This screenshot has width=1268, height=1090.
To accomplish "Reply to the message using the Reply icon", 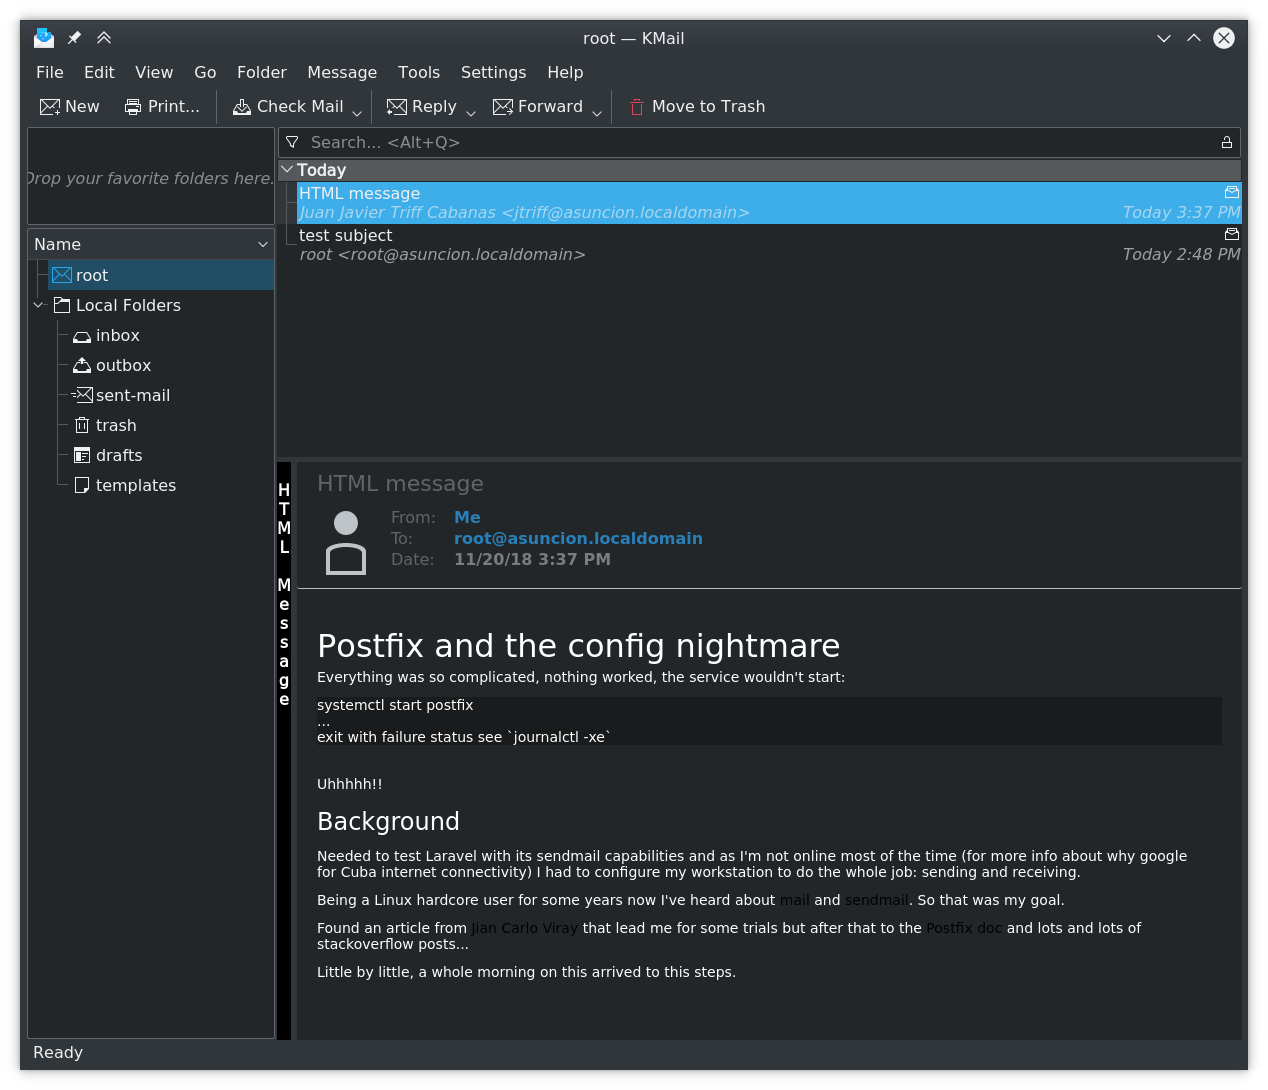I will pyautogui.click(x=397, y=106).
